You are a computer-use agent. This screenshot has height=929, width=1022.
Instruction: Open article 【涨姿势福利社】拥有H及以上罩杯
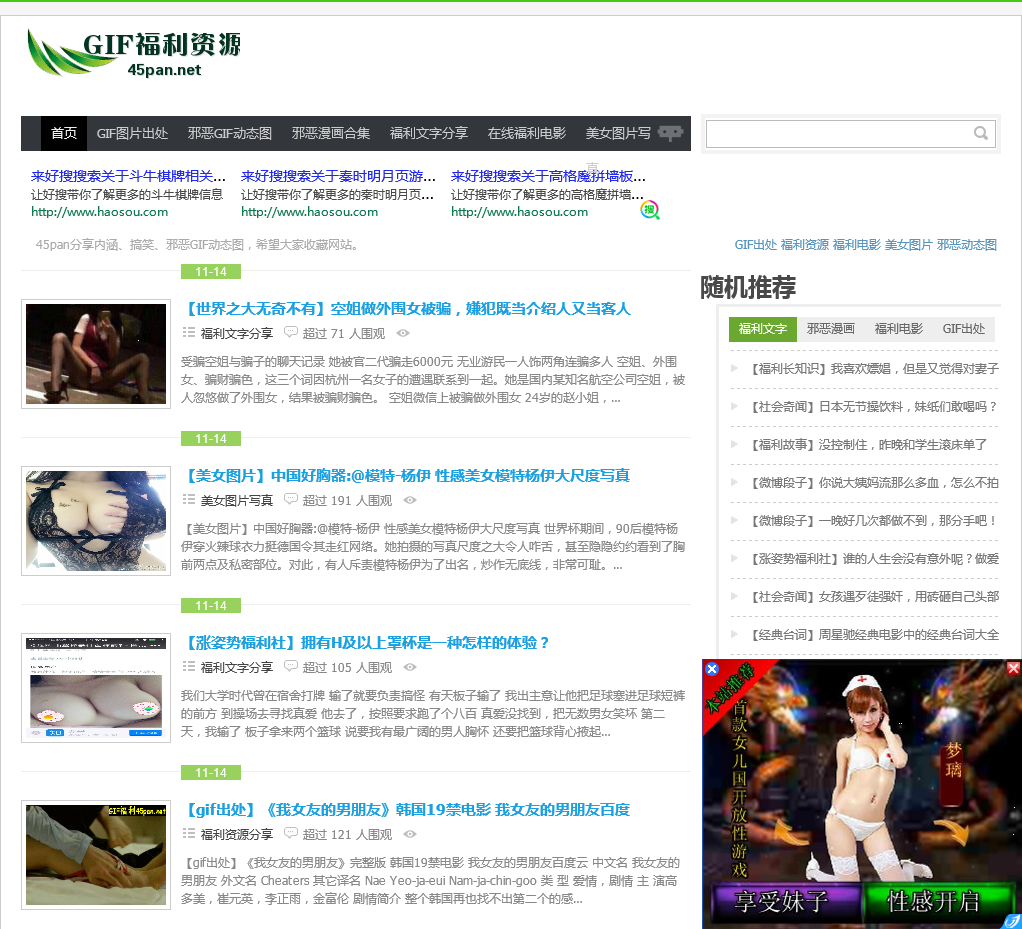tap(365, 642)
